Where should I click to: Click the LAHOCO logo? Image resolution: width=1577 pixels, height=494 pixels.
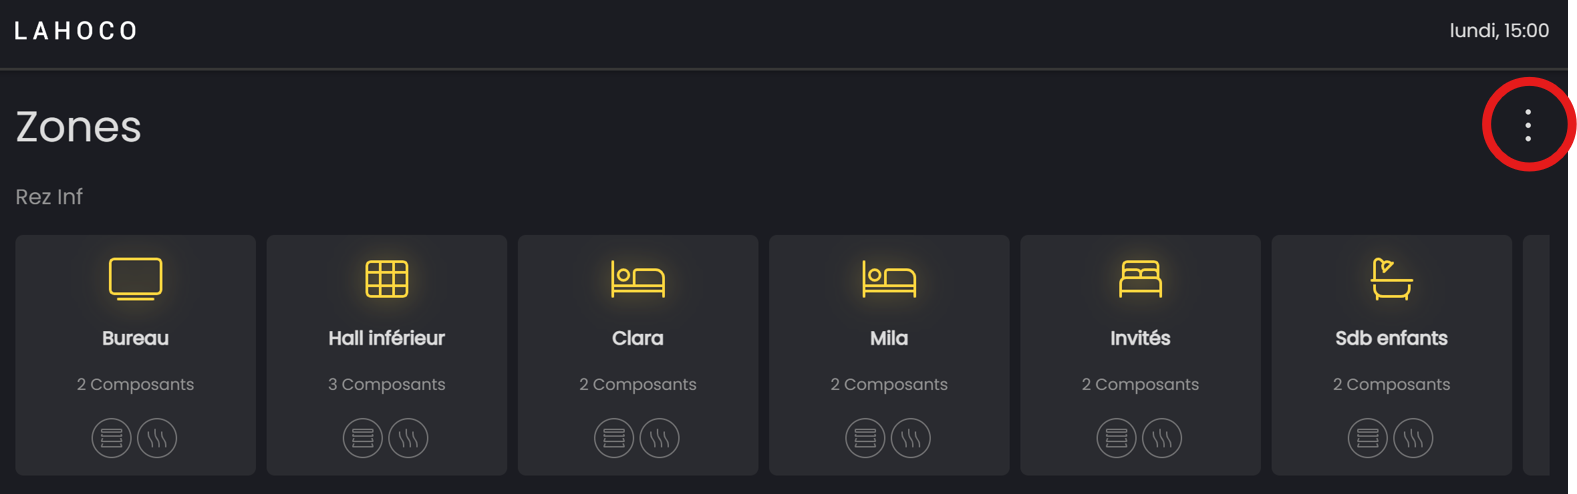click(76, 32)
